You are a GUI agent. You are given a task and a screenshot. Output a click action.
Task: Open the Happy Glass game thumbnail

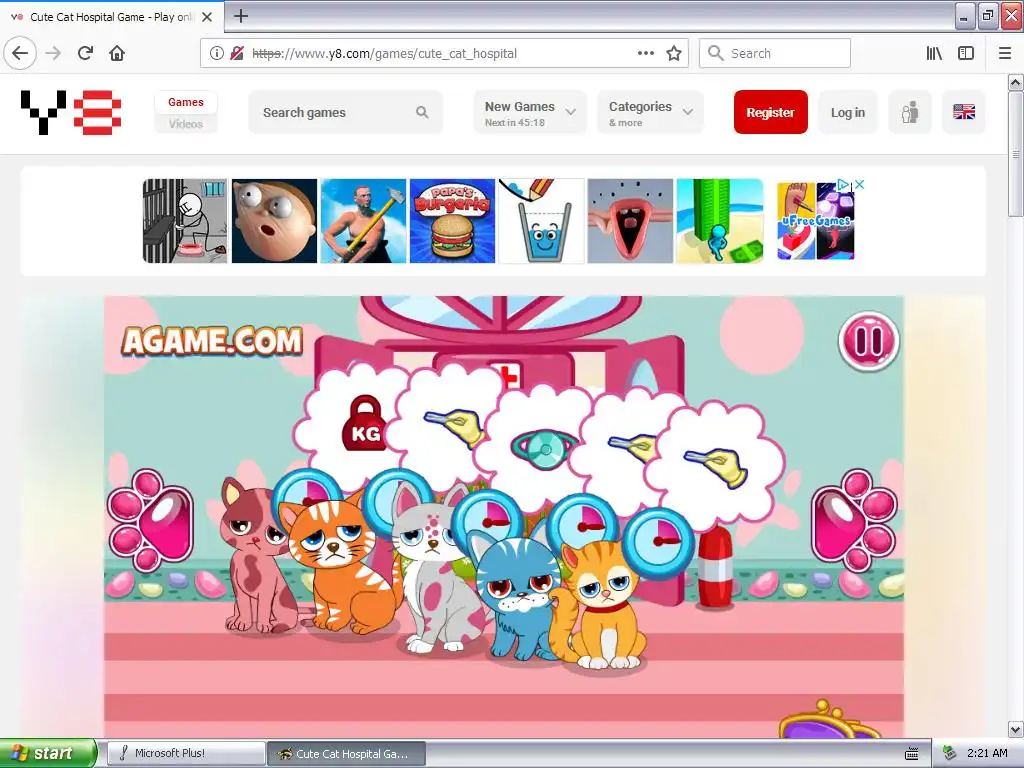[541, 221]
